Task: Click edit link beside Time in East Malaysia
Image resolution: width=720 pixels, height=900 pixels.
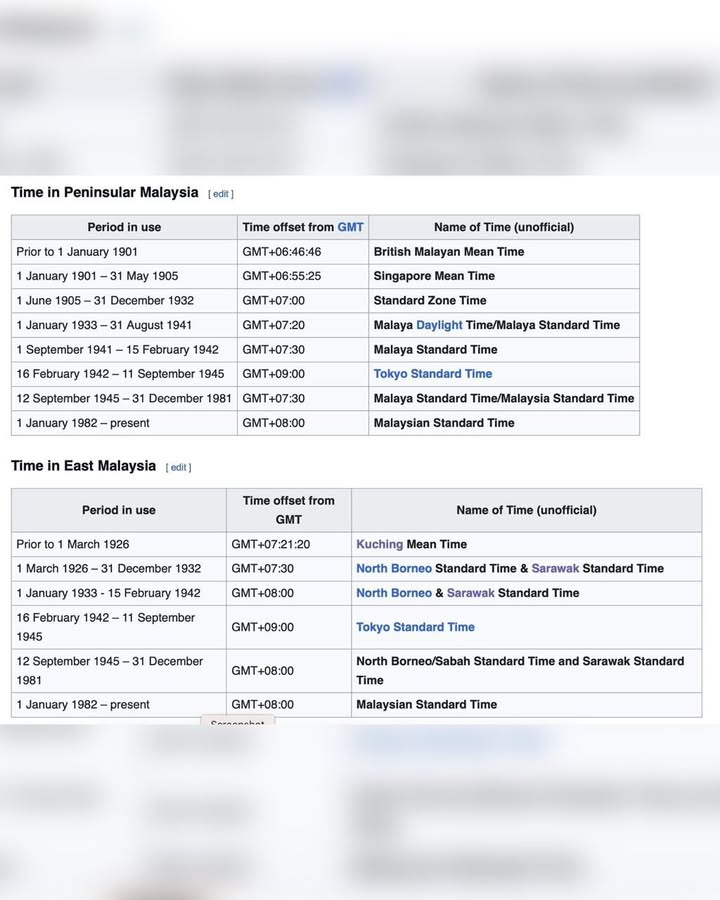Action: [179, 467]
